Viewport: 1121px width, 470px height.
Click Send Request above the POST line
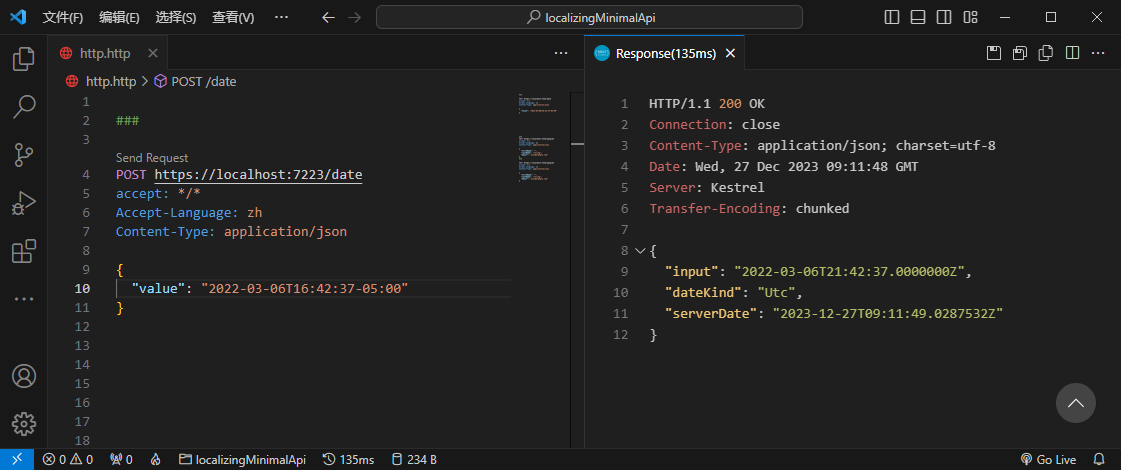pyautogui.click(x=152, y=158)
